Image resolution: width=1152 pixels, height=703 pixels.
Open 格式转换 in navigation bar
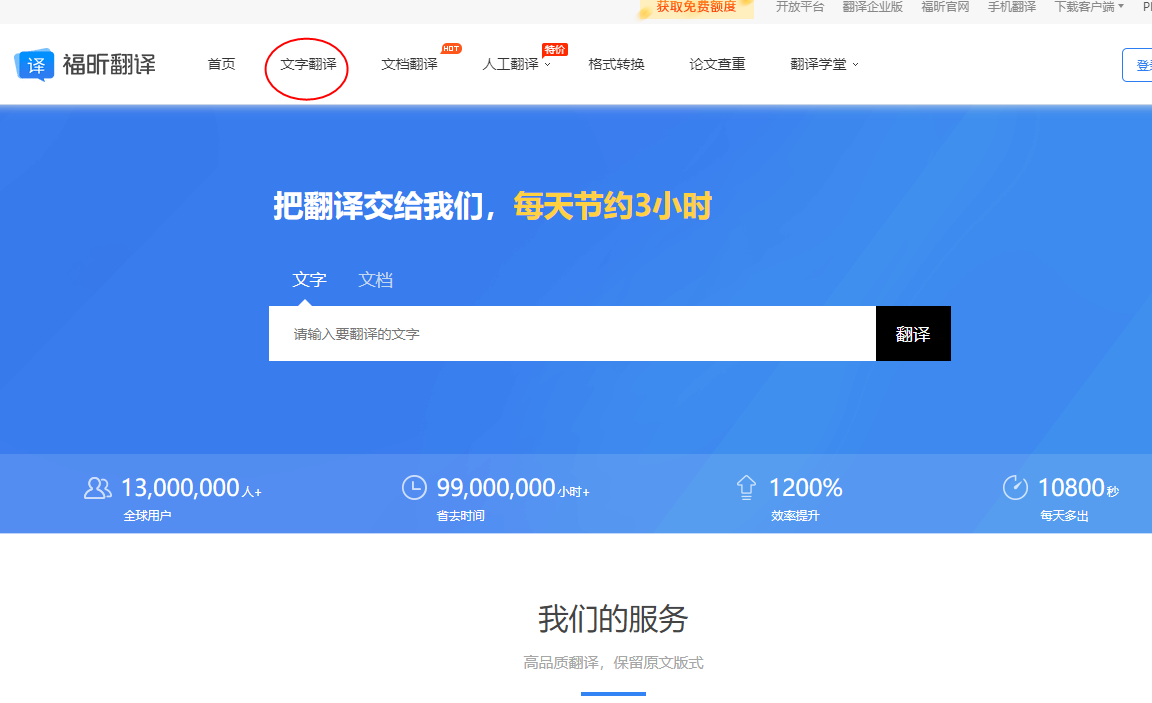tap(616, 65)
